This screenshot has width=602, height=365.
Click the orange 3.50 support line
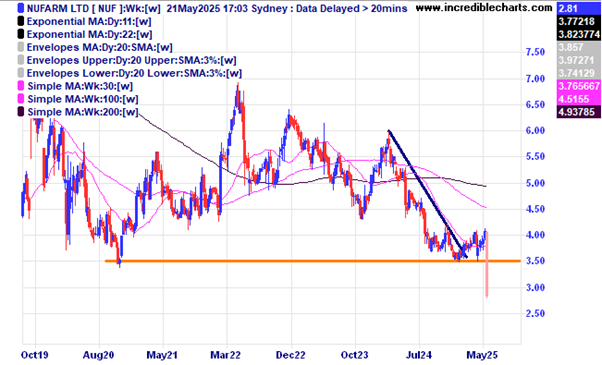pyautogui.click(x=313, y=261)
